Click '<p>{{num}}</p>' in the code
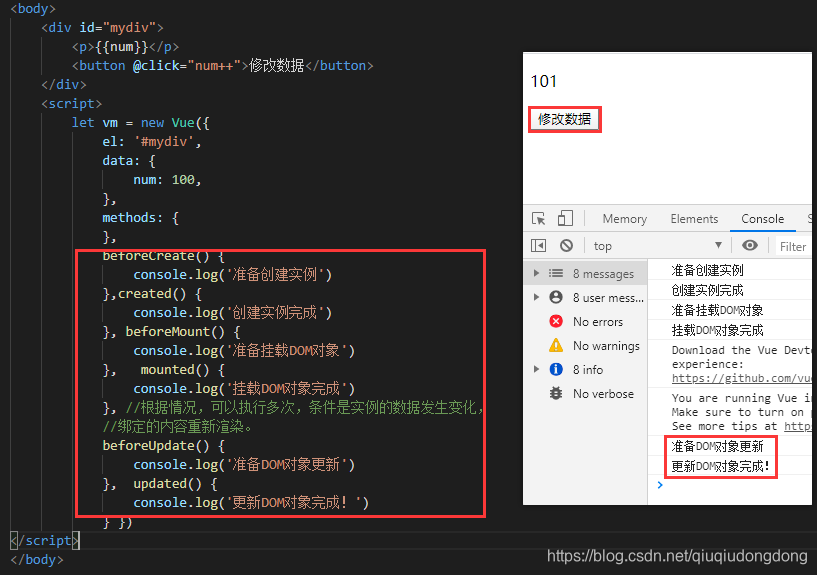This screenshot has height=575, width=817. [126, 47]
